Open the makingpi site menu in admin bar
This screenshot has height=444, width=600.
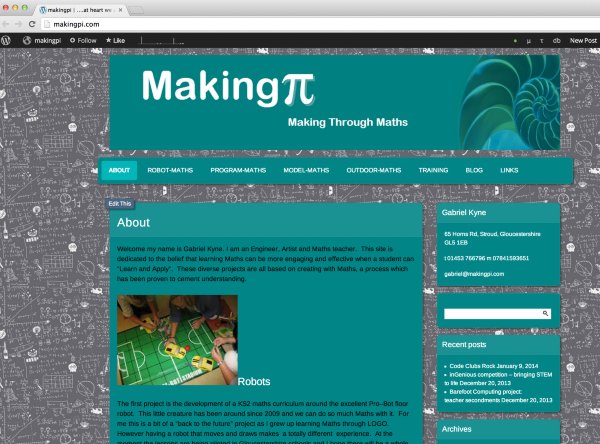click(x=42, y=40)
